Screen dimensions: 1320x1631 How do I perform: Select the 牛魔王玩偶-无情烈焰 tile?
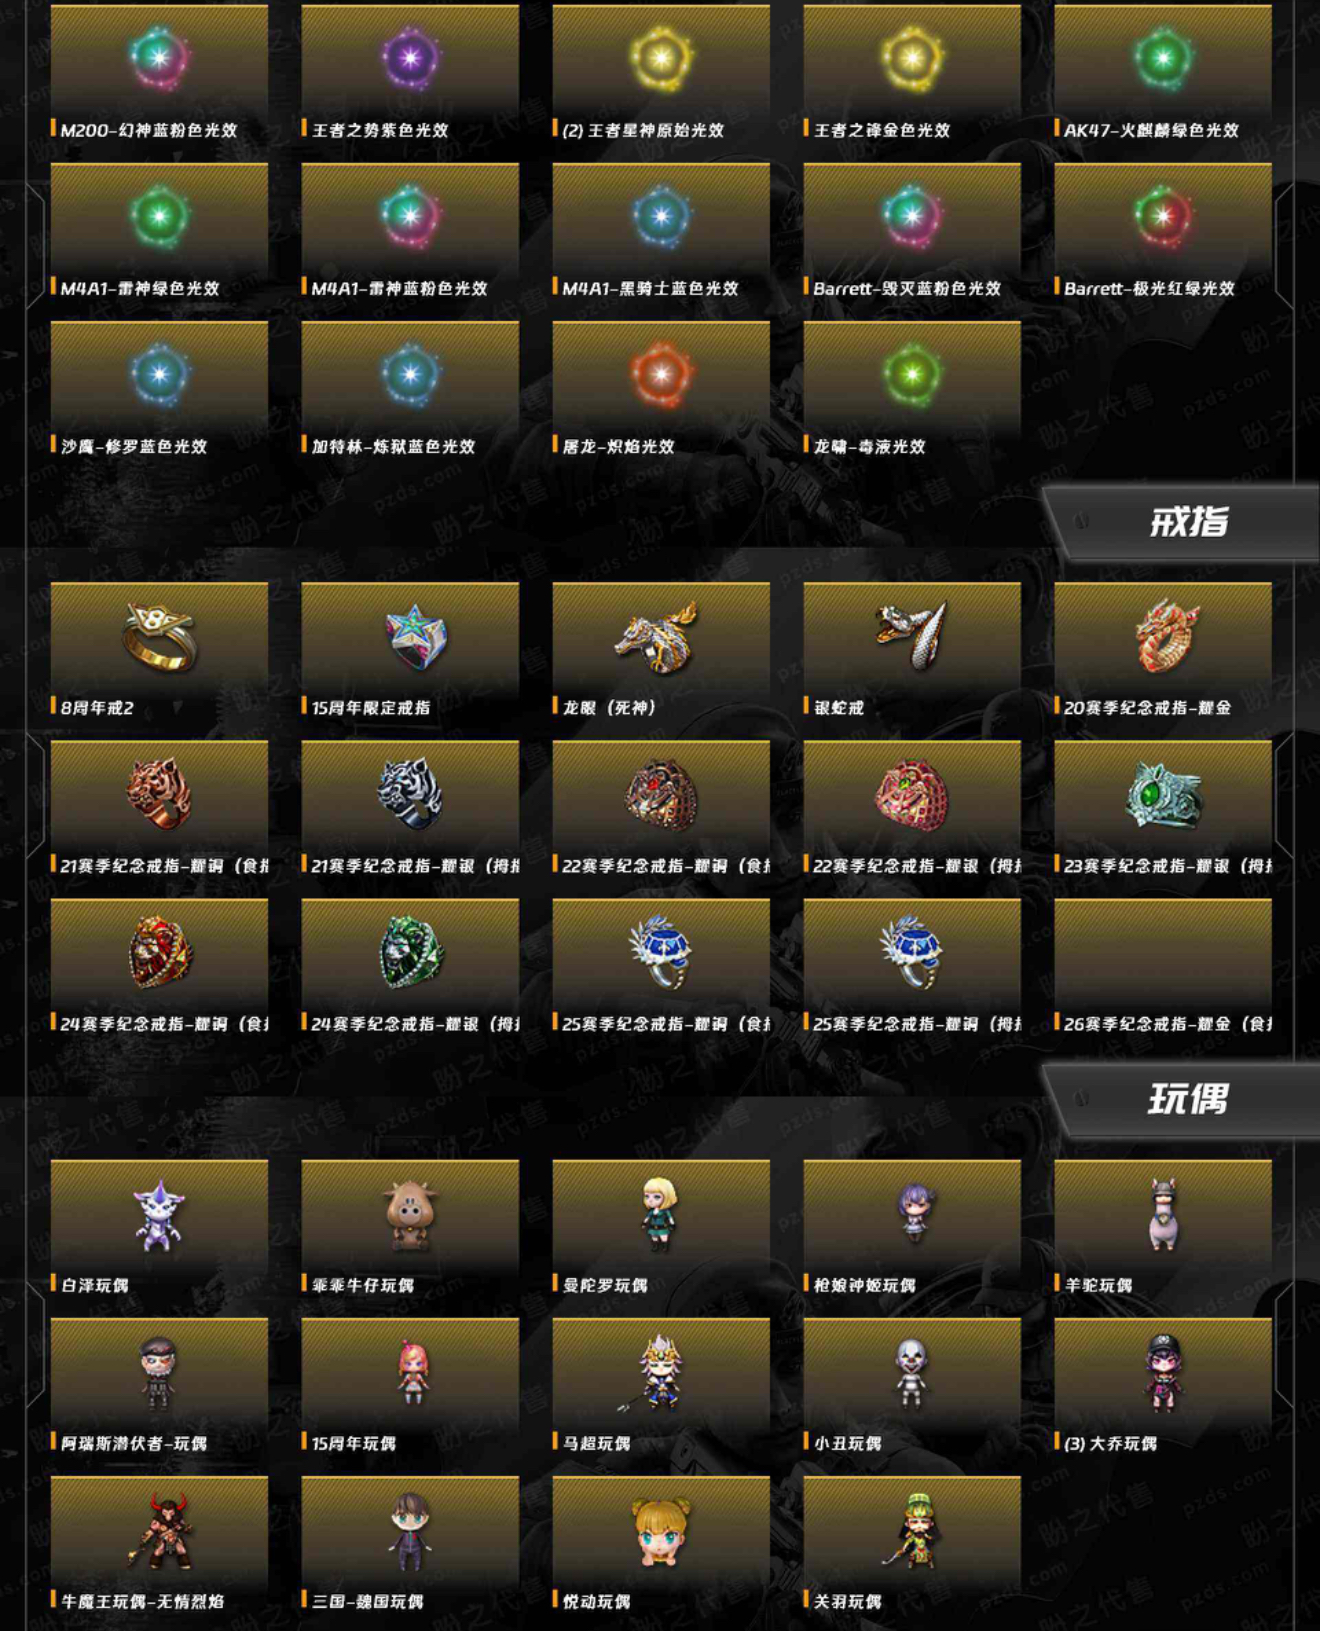(x=159, y=1544)
